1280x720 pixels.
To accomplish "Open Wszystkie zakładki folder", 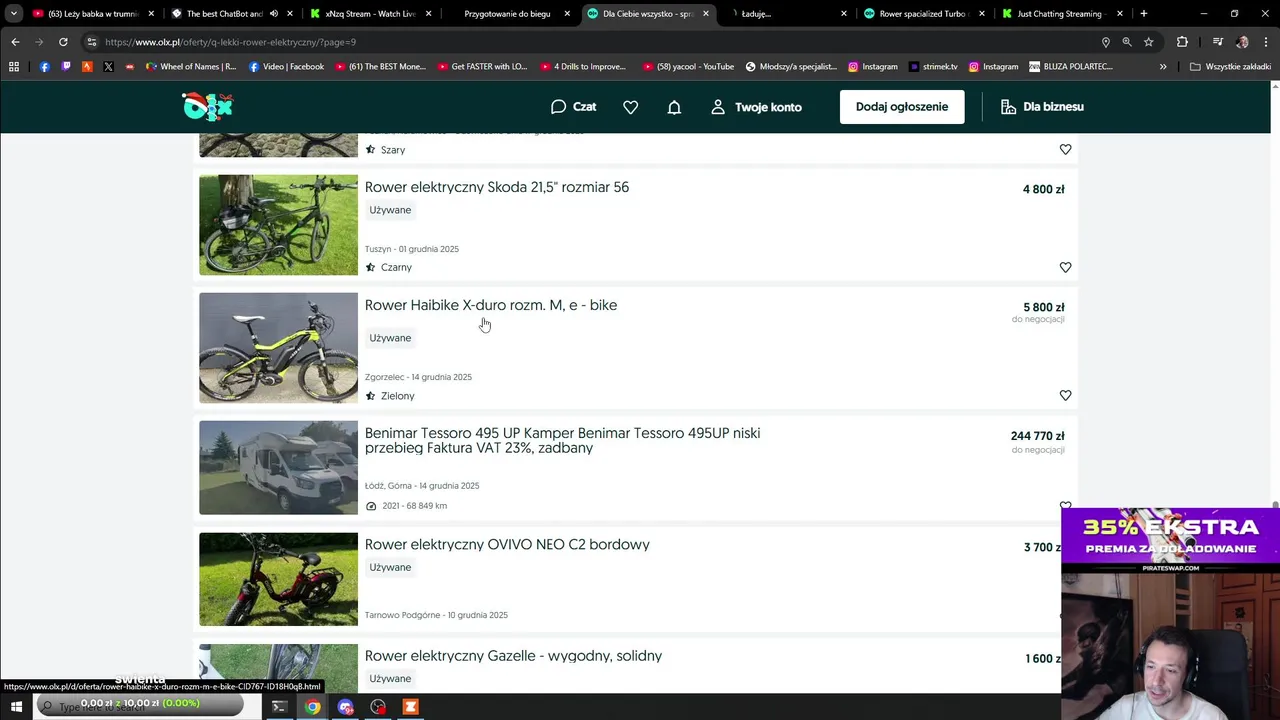I will pos(1230,67).
